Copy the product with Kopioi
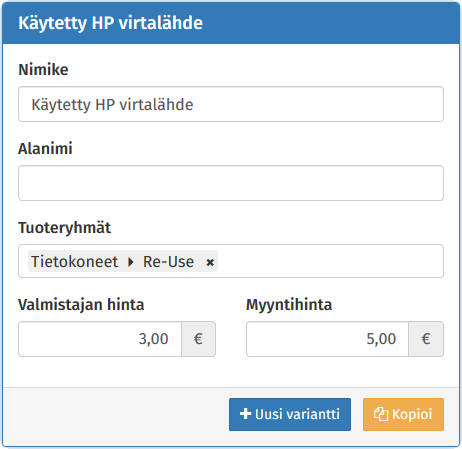The width and height of the screenshot is (462, 449). coord(403,414)
